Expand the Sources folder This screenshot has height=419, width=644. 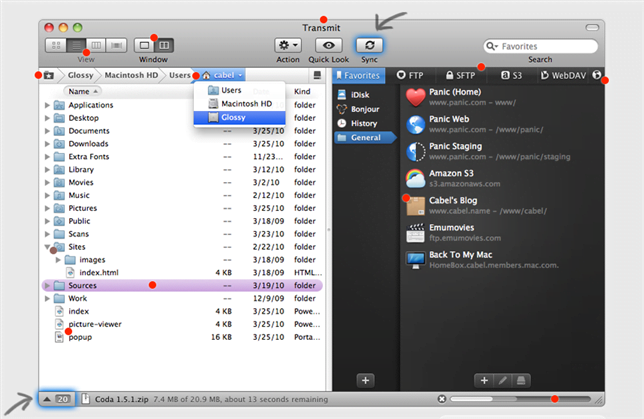47,285
